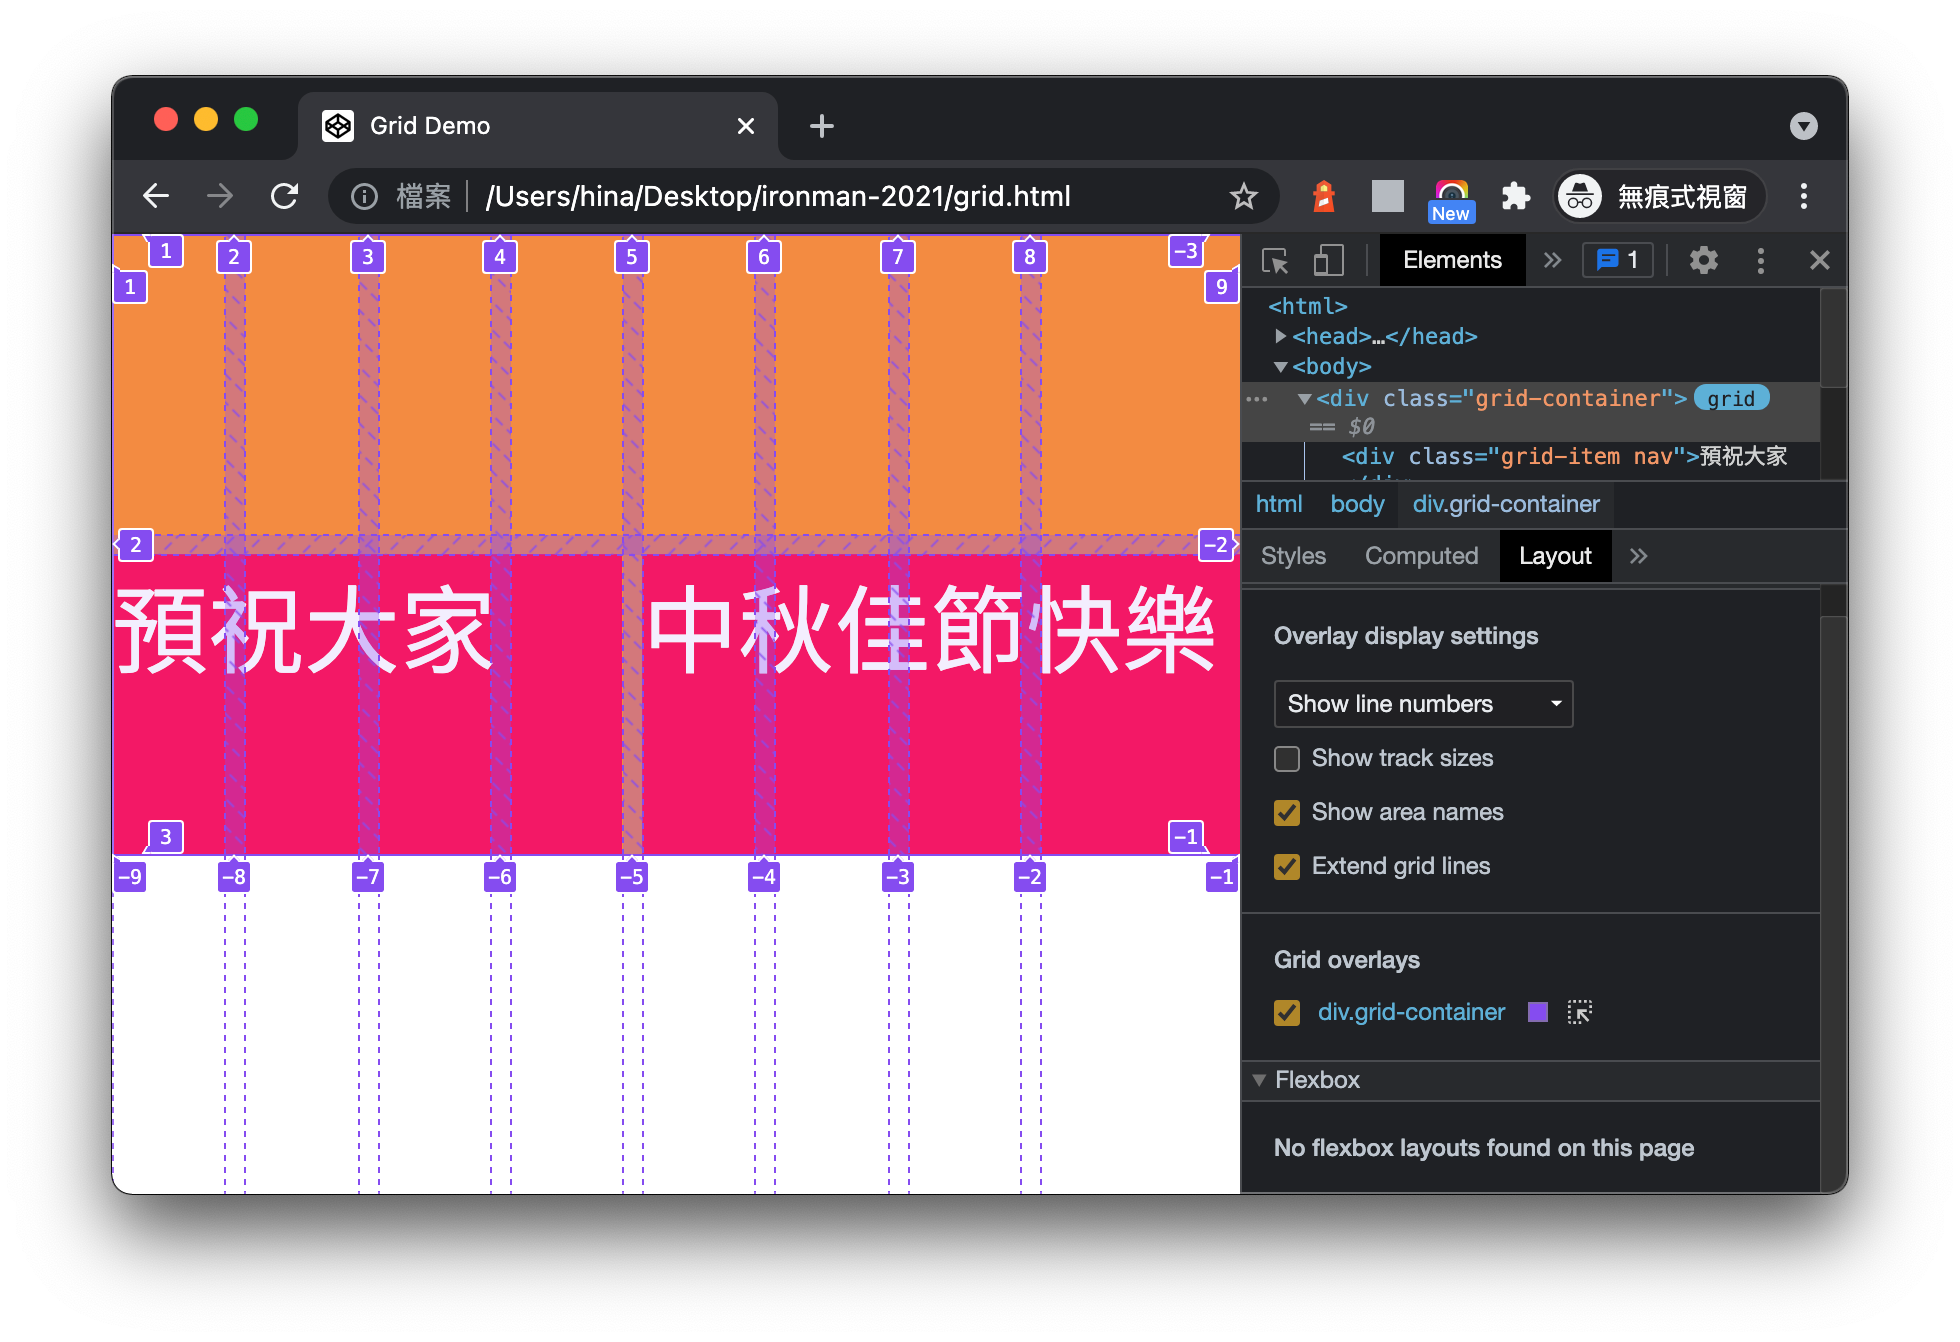The height and width of the screenshot is (1342, 1960).
Task: Uncheck Extend grid lines
Action: (1287, 866)
